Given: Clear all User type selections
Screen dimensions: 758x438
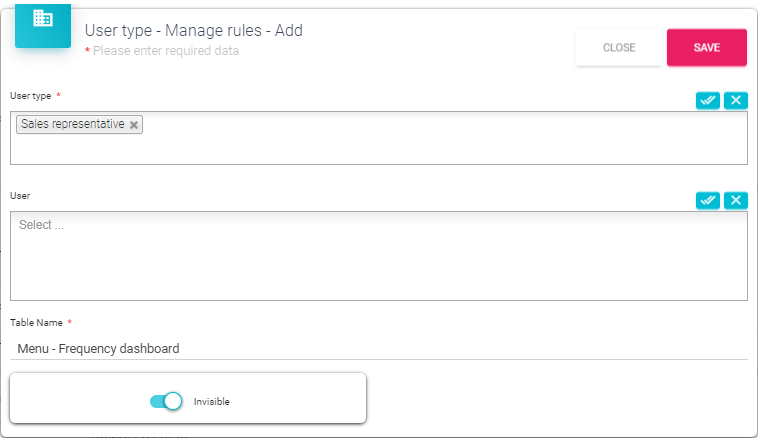Looking at the screenshot, I should [x=736, y=100].
